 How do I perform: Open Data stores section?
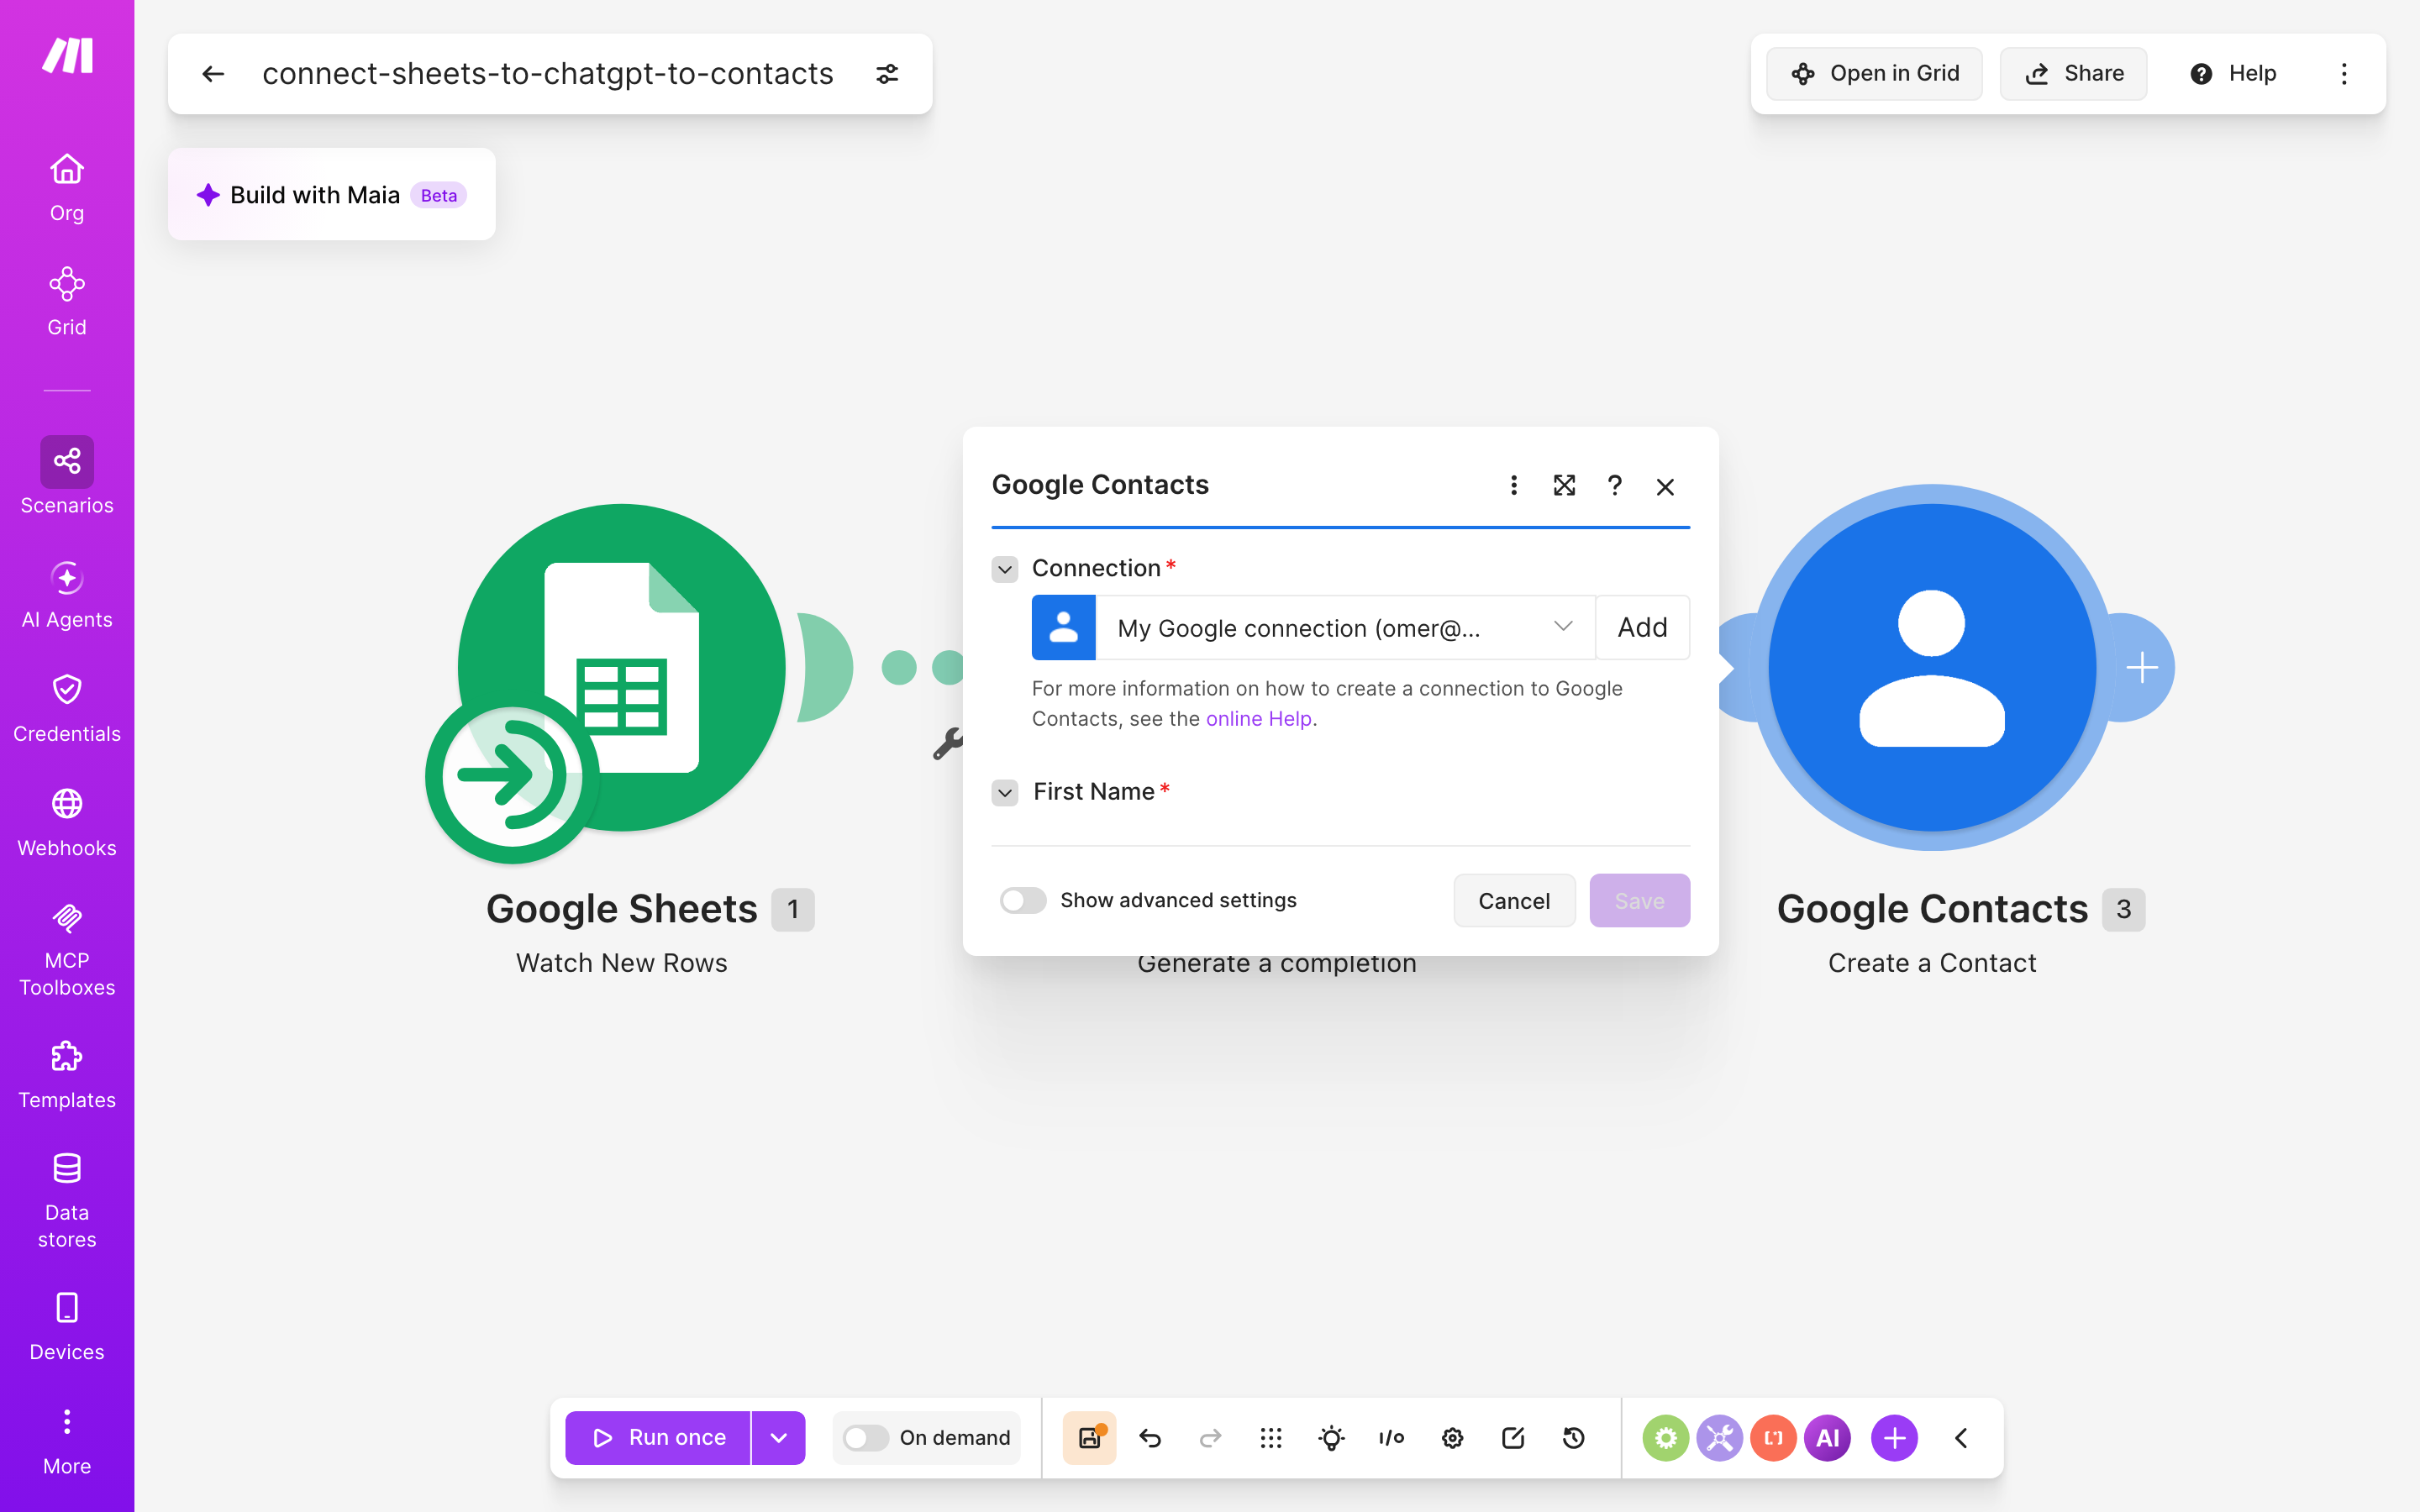[x=67, y=1200]
